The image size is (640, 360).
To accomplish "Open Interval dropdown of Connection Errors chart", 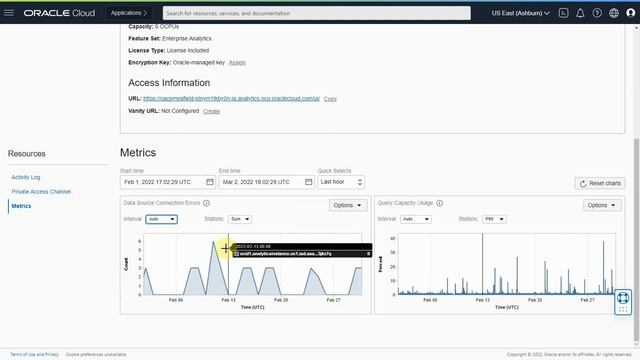I will 161,219.
